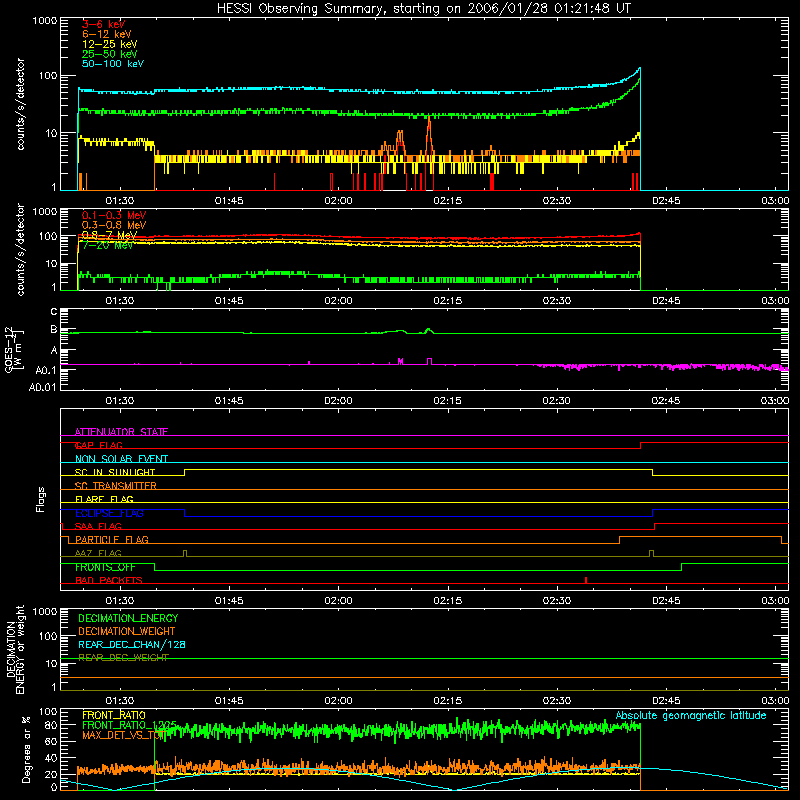The image size is (800, 800).
Task: Click the 0.3-0.8 MeV legend entry
Action: (x=114, y=225)
